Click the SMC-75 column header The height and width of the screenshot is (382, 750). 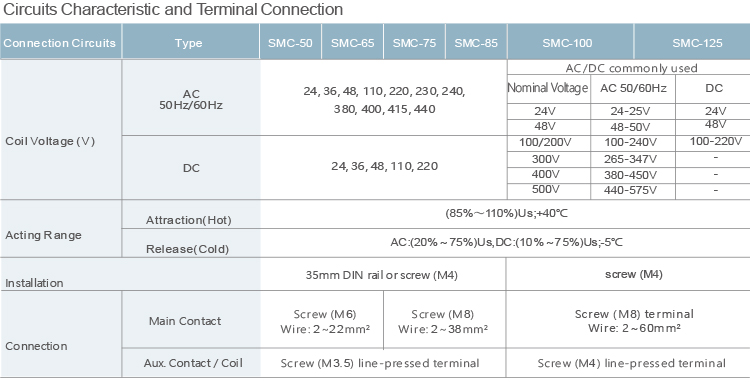pos(414,43)
